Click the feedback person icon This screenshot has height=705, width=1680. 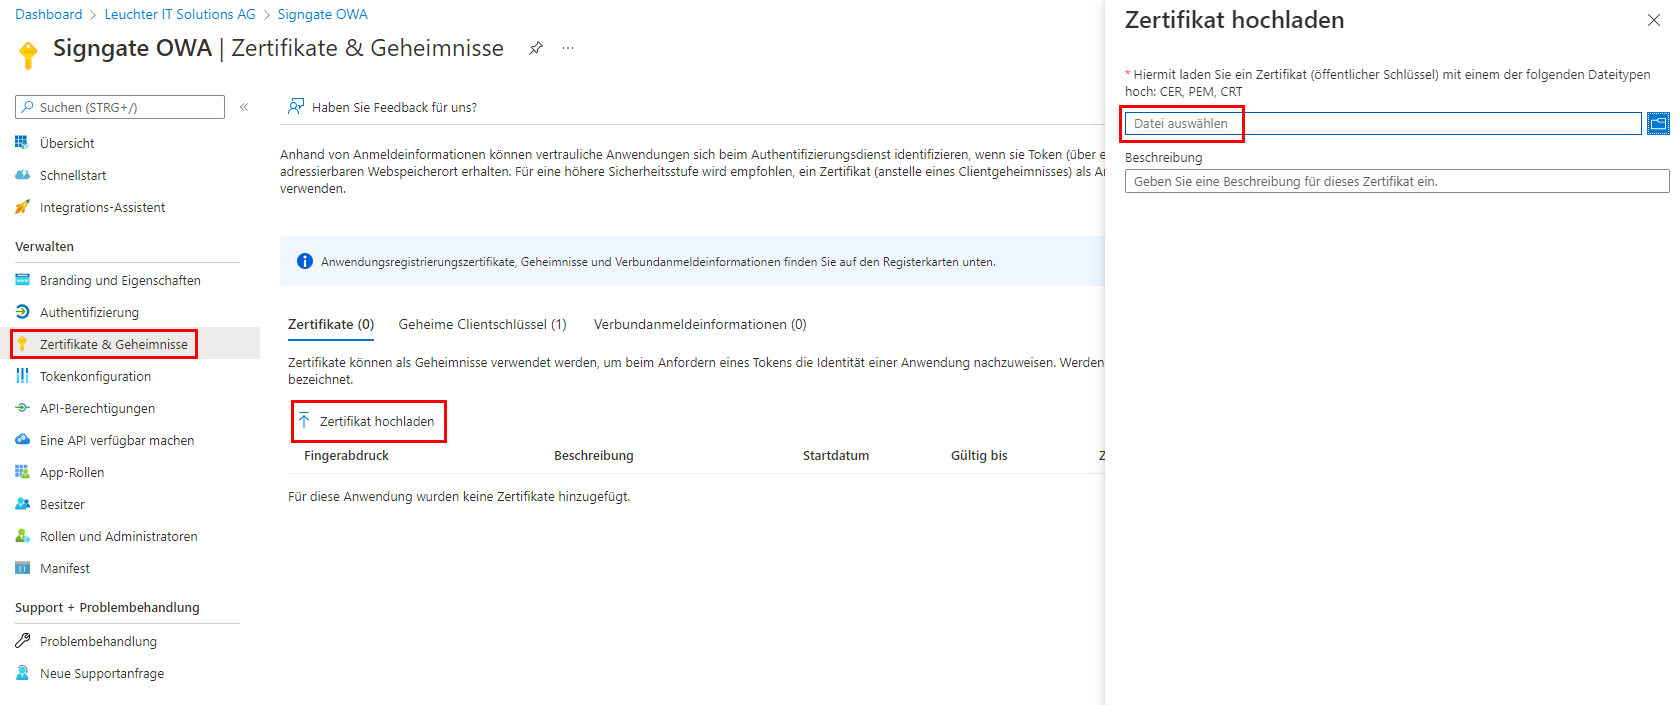tap(296, 106)
